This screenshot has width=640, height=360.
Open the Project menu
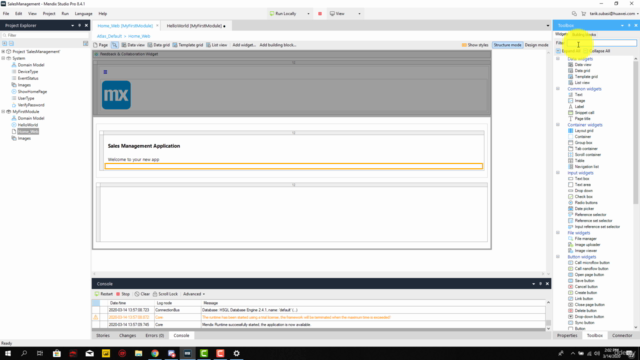[49, 13]
